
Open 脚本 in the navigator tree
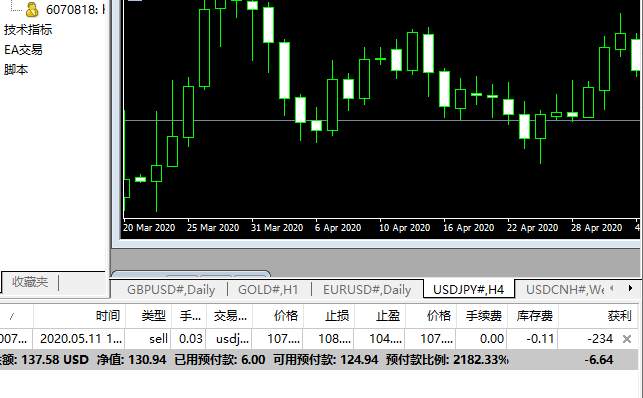coord(16,69)
